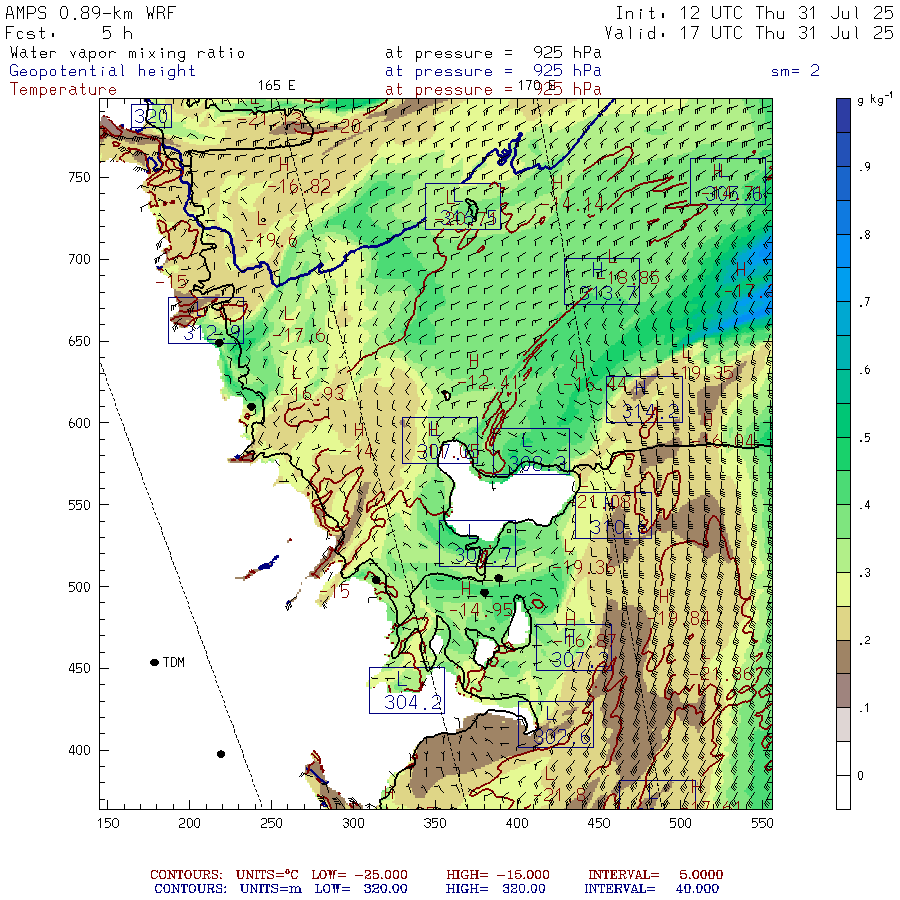
Task: Click the '350' horizontal axis tick label
Action: [x=435, y=823]
